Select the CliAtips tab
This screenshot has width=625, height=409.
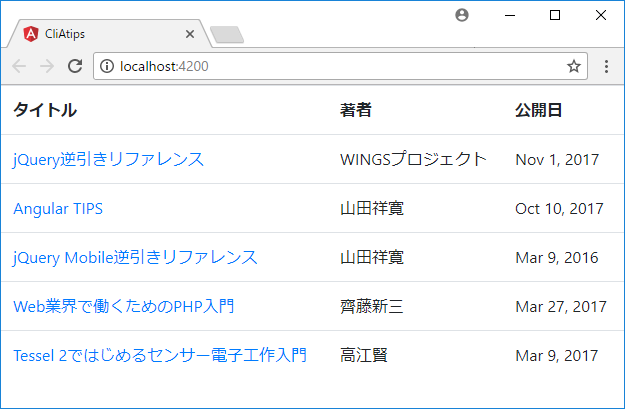(108, 34)
